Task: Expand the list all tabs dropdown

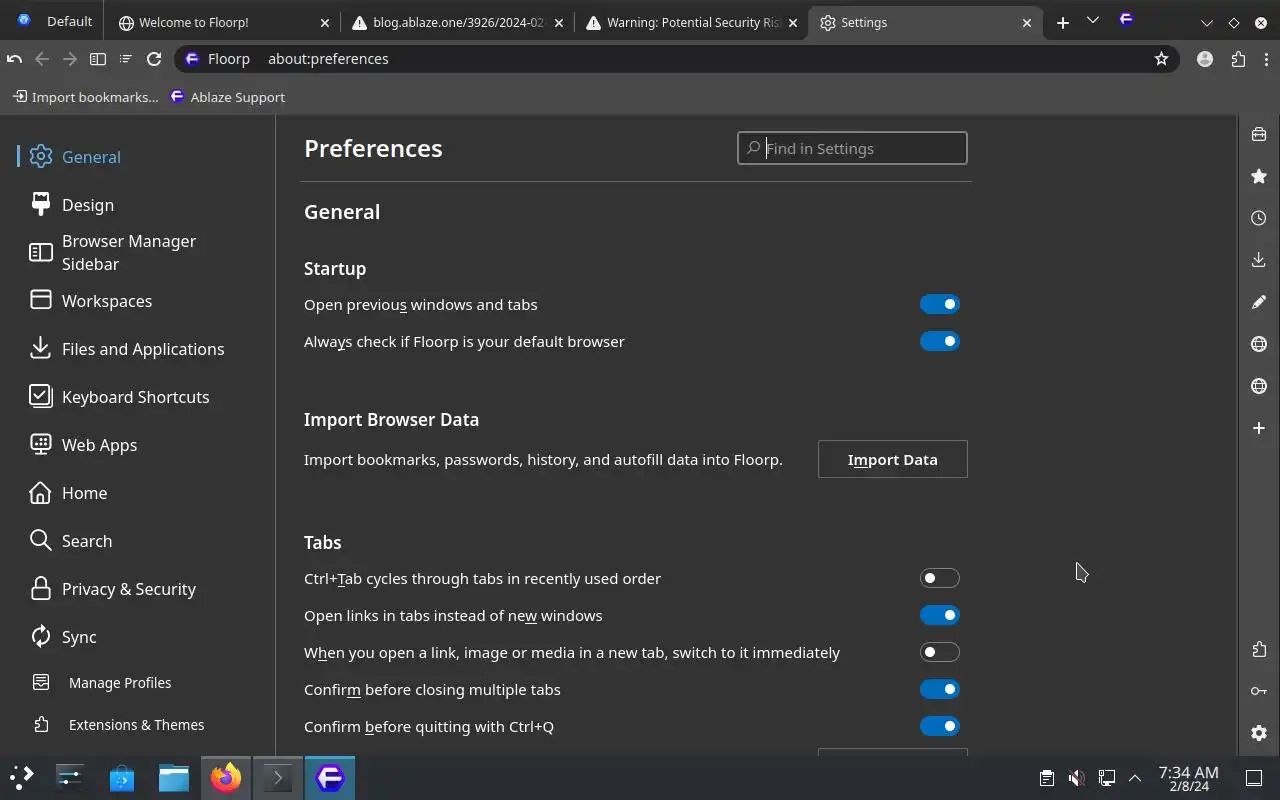Action: pos(1092,21)
